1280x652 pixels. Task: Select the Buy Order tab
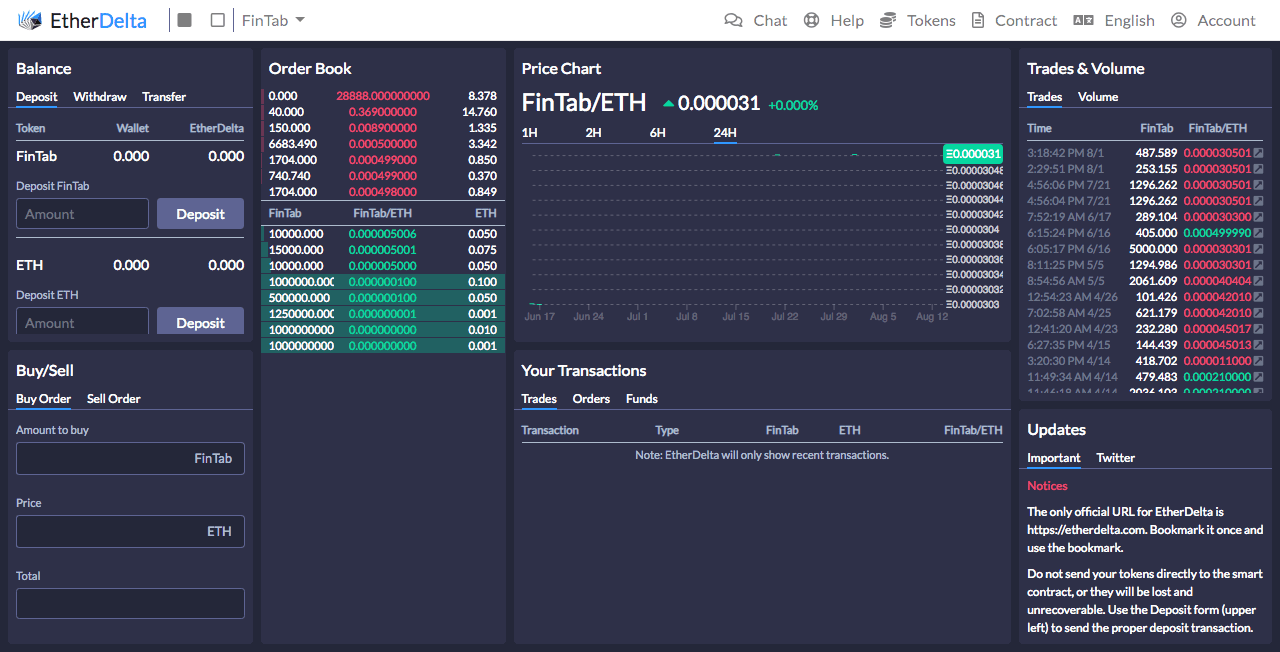[x=43, y=399]
